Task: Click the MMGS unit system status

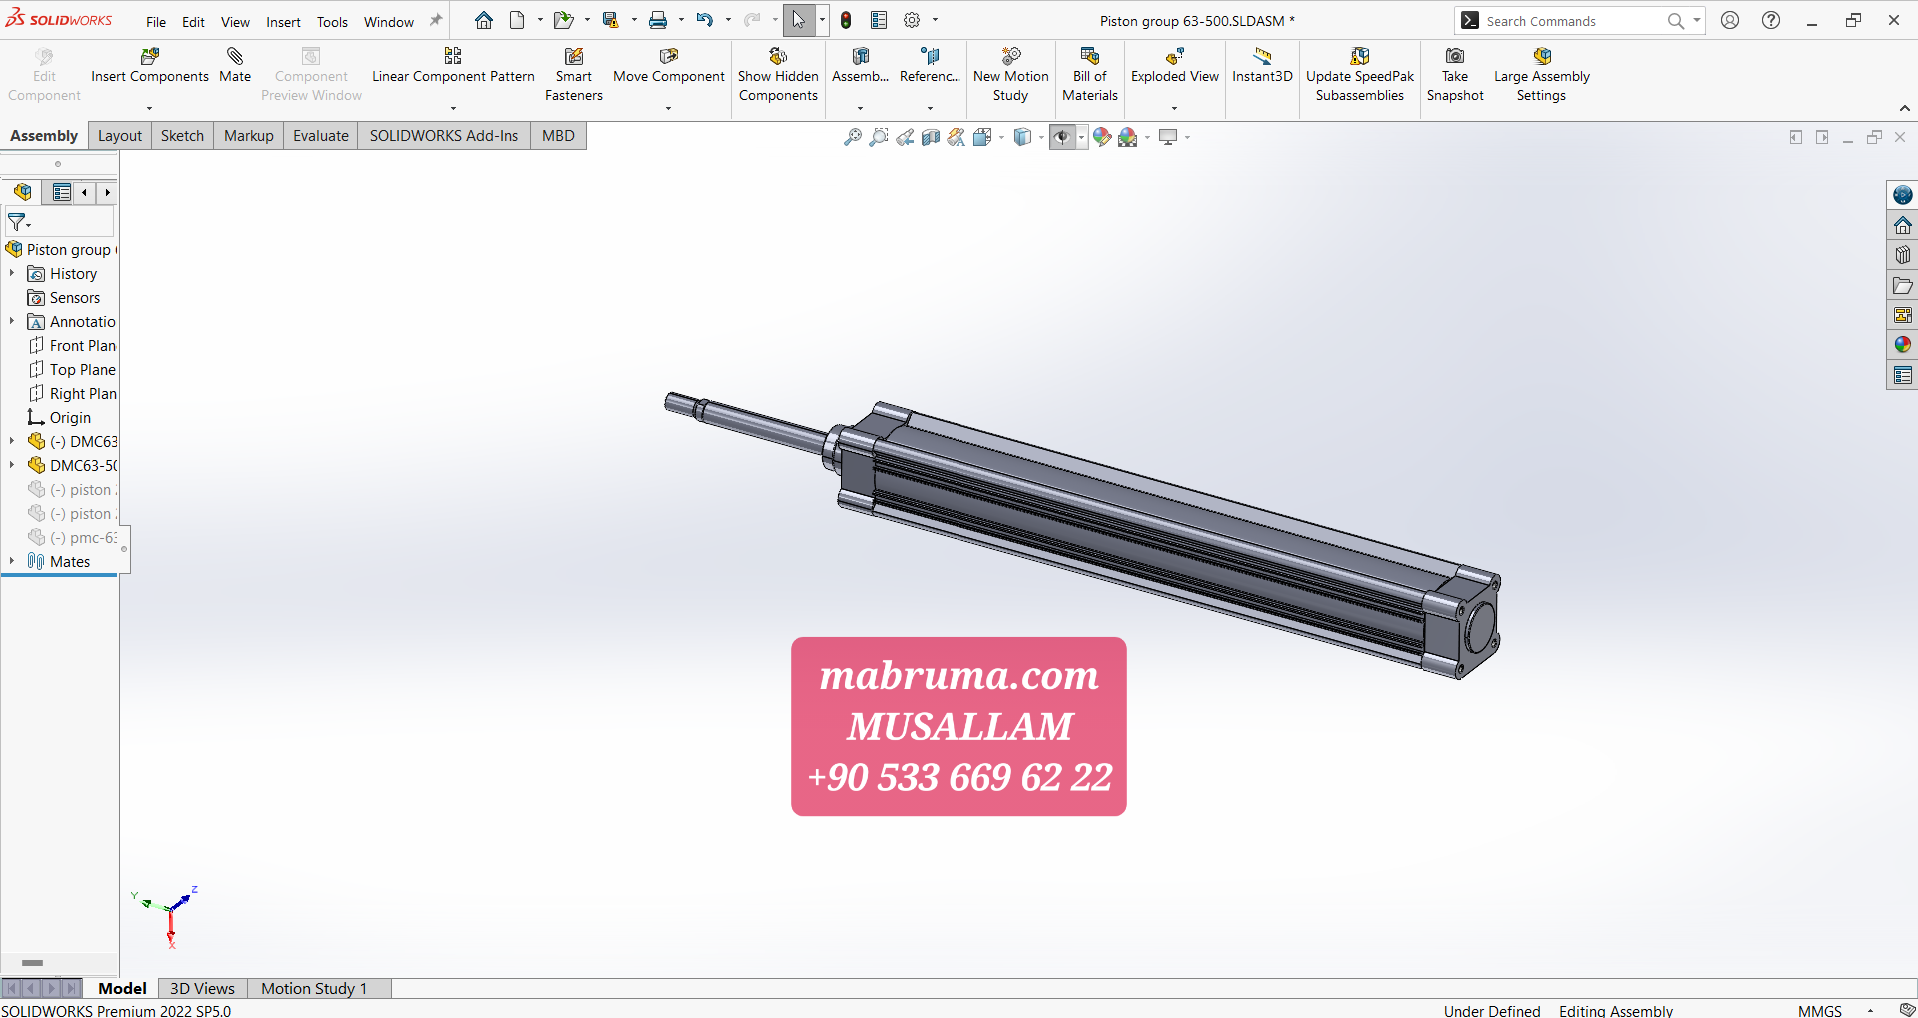Action: [x=1820, y=1010]
